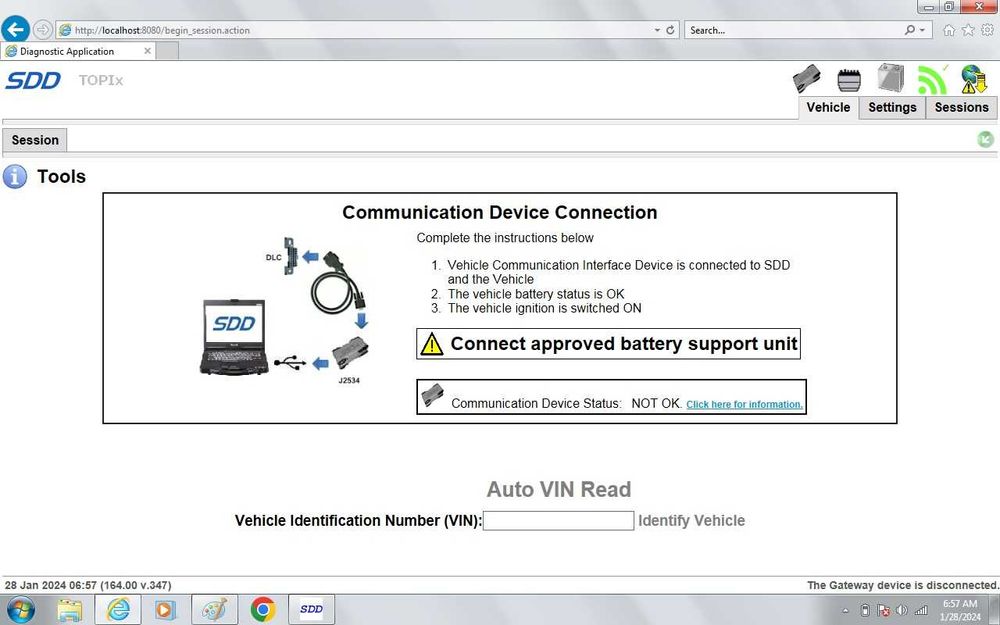Open the address bar history dropdown arrow
This screenshot has width=1000, height=625.
657,30
